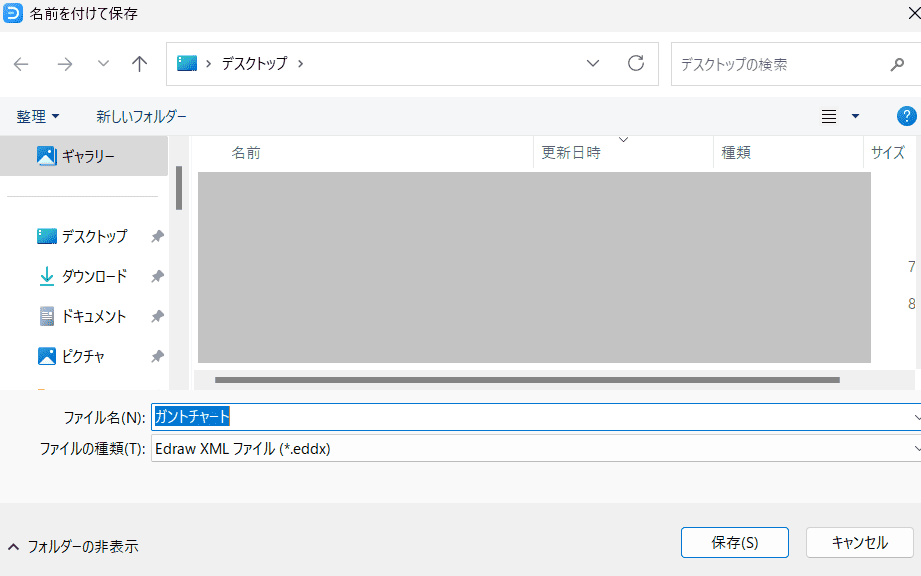This screenshot has width=921, height=576.
Task: Refresh the current folder view
Action: (x=636, y=64)
